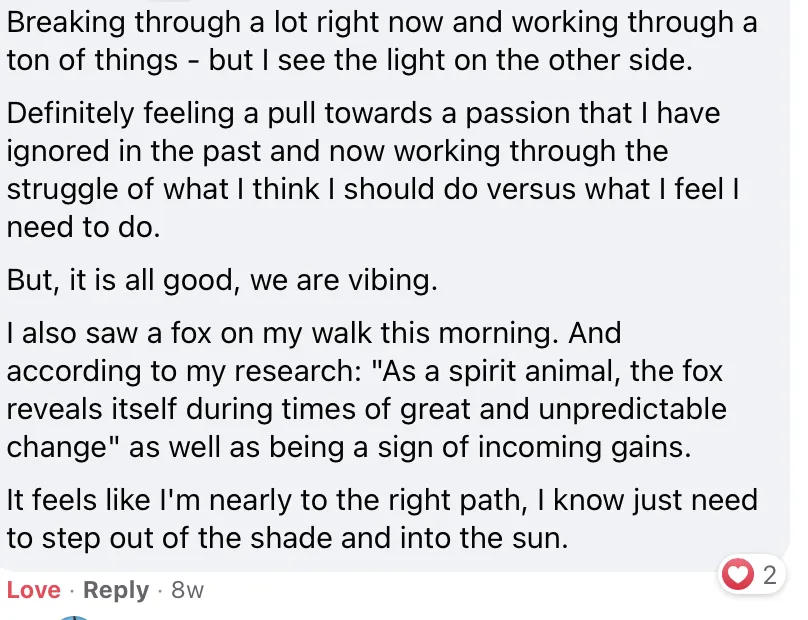808x620 pixels.
Task: Click the partial profile avatar below the comment
Action: coord(70,616)
